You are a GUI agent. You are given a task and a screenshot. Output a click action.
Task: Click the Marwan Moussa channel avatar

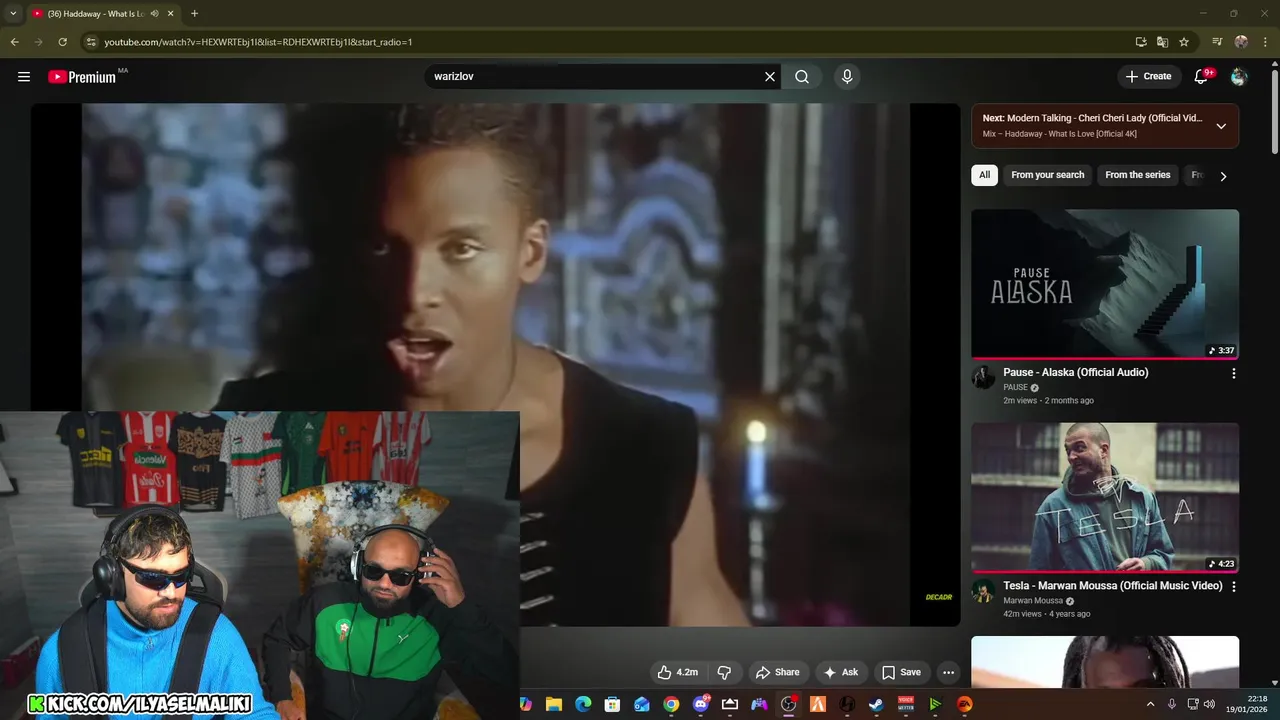984,590
